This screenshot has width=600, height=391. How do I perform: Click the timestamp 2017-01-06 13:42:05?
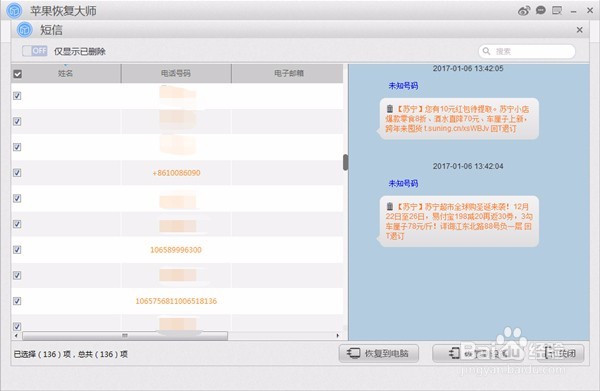tap(468, 68)
